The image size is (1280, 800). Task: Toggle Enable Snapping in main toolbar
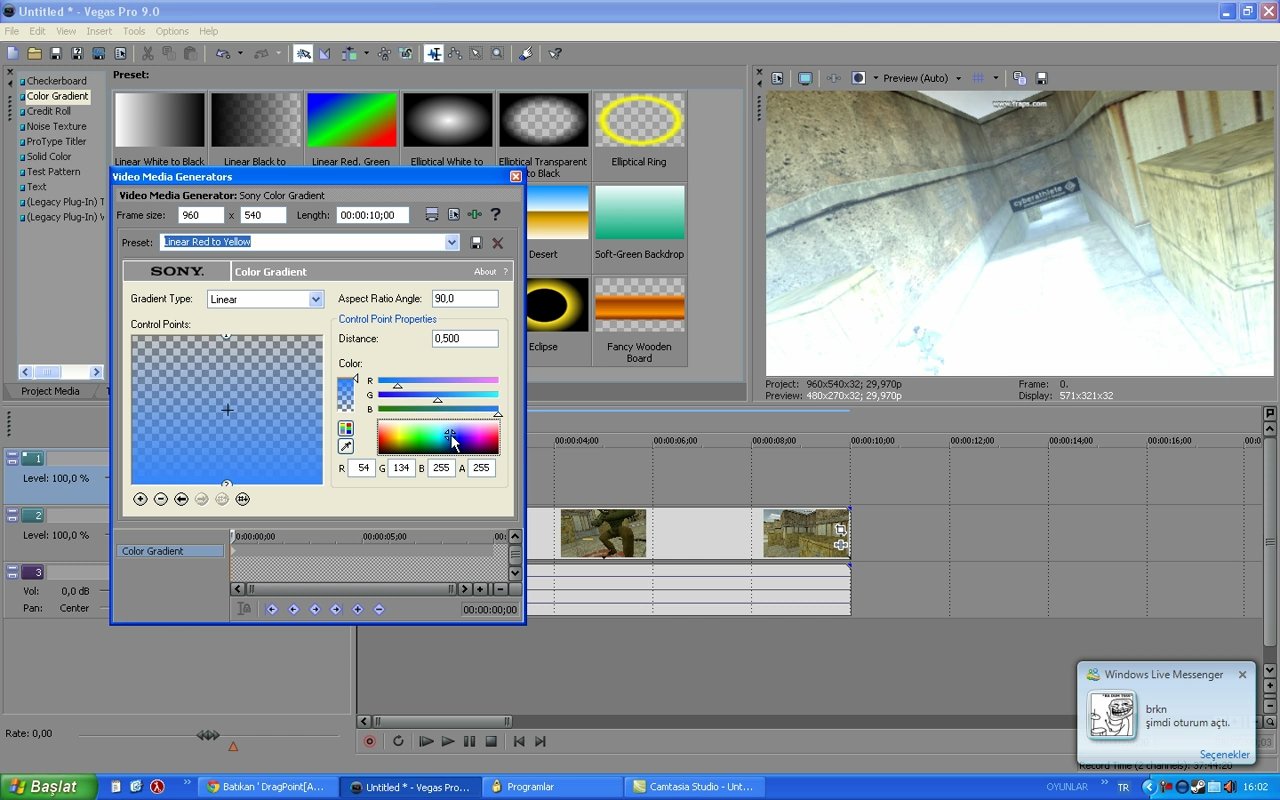(x=303, y=53)
